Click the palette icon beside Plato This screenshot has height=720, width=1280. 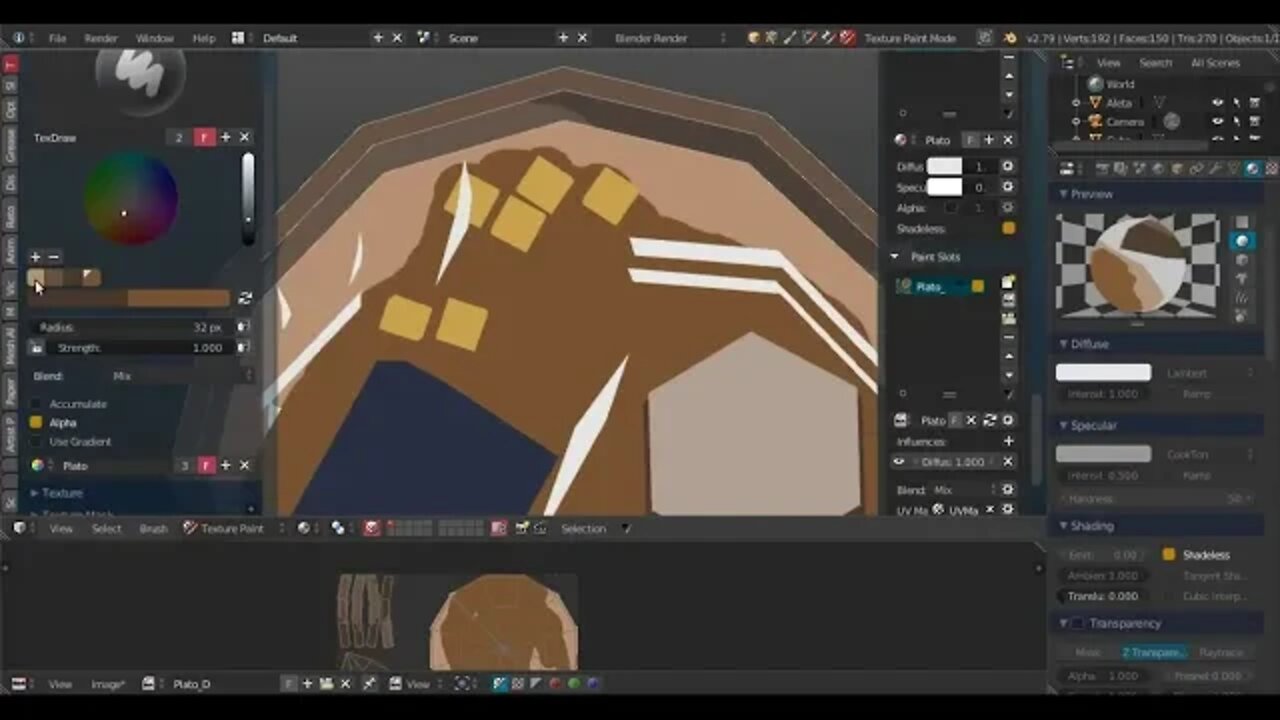[38, 466]
